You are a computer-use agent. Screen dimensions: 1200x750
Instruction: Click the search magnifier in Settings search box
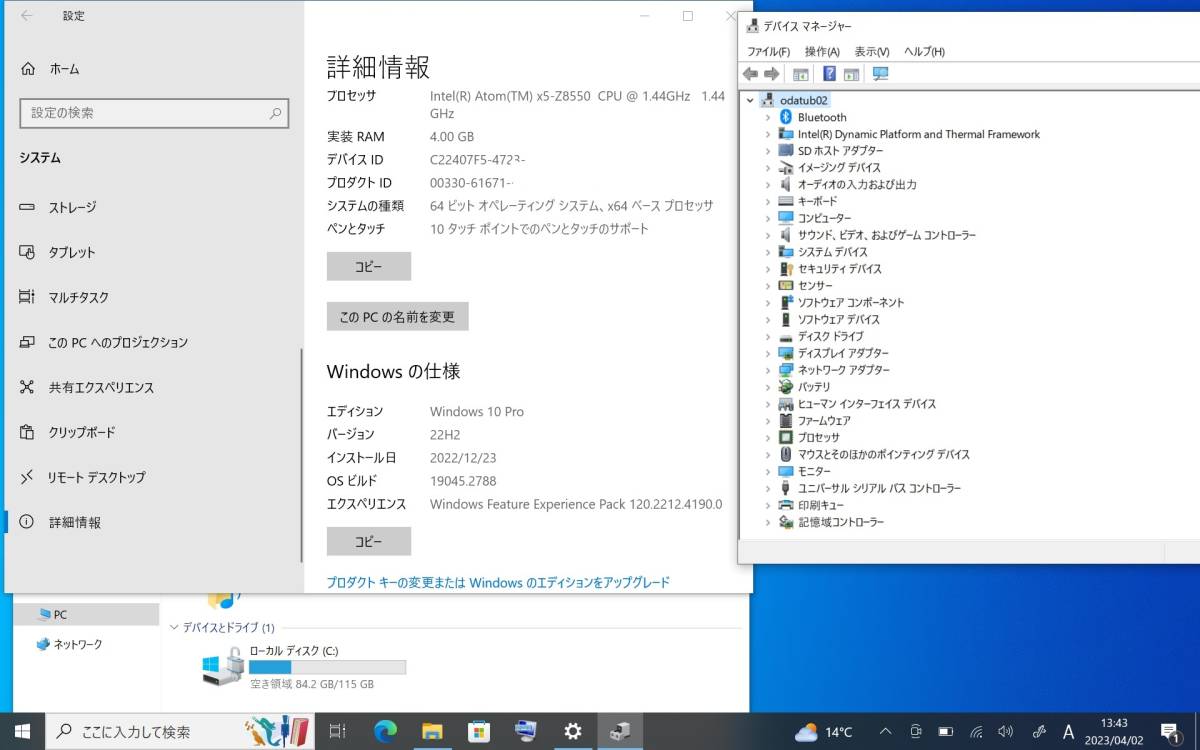point(275,114)
